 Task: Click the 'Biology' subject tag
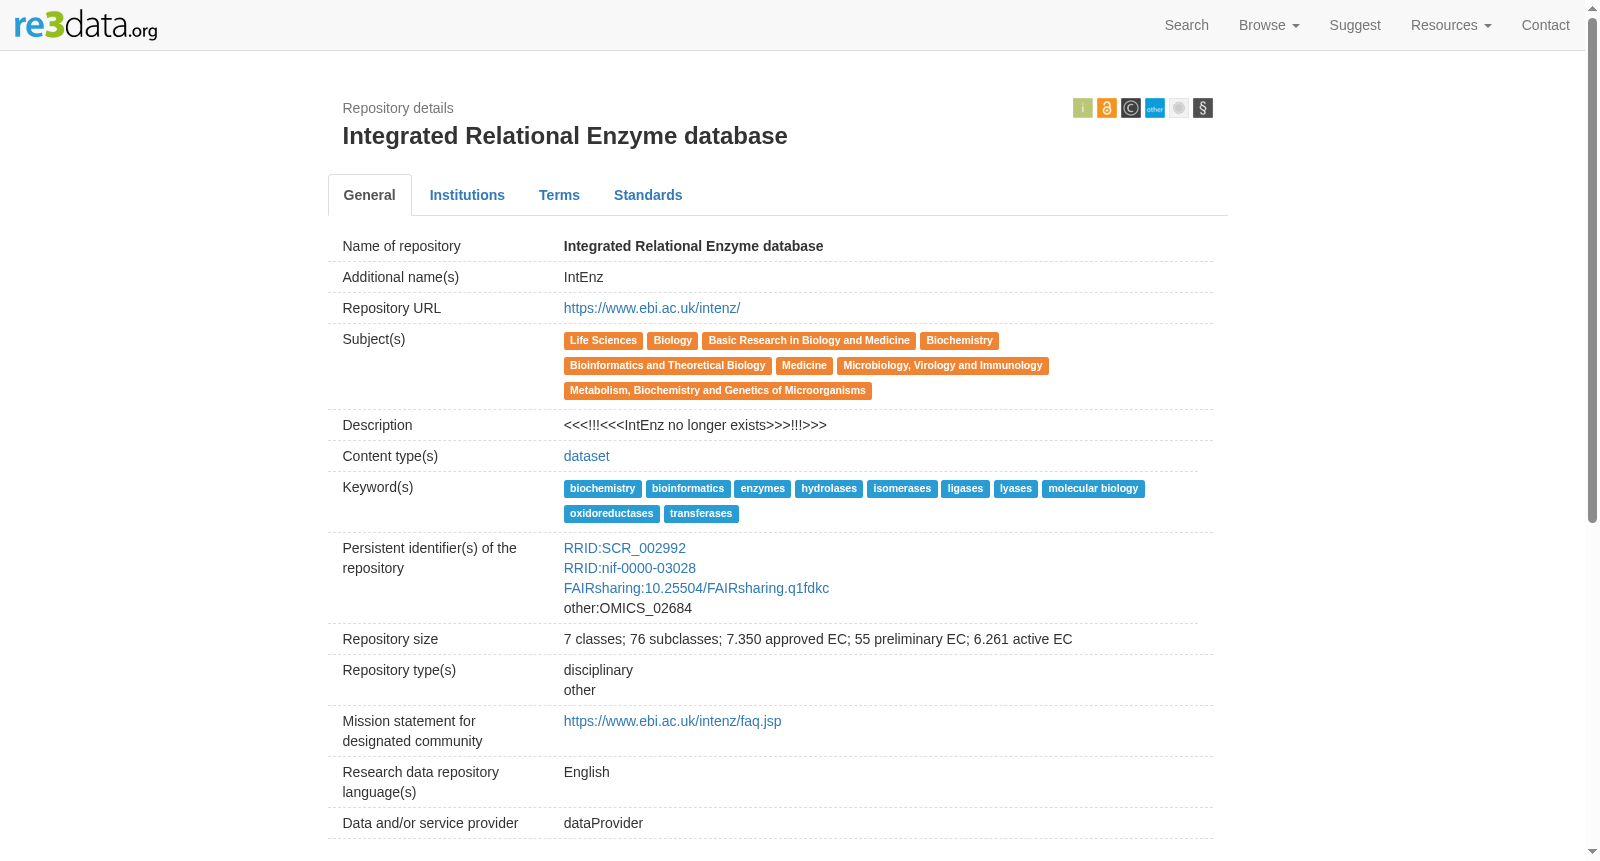[673, 341]
